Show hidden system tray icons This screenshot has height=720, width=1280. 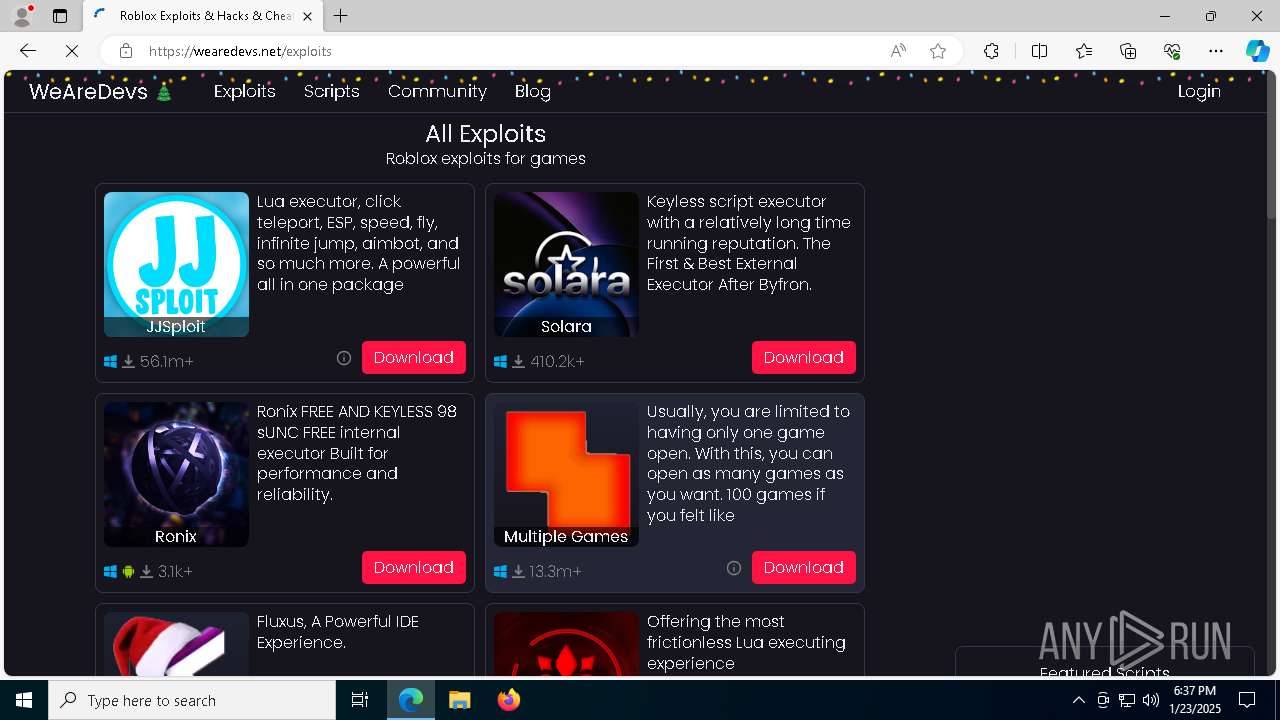point(1078,700)
